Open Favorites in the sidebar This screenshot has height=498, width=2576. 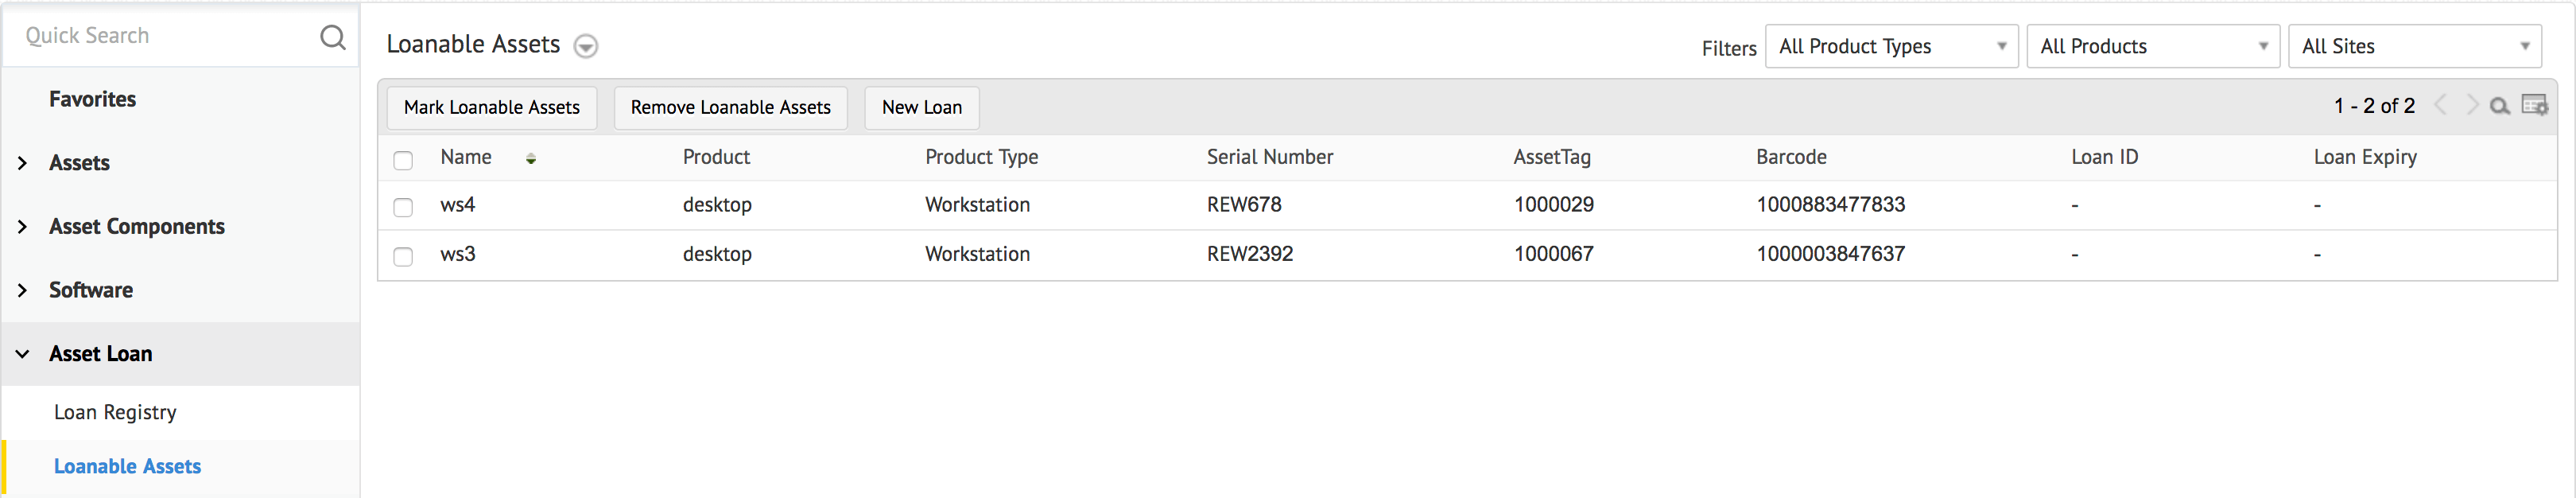[x=92, y=99]
